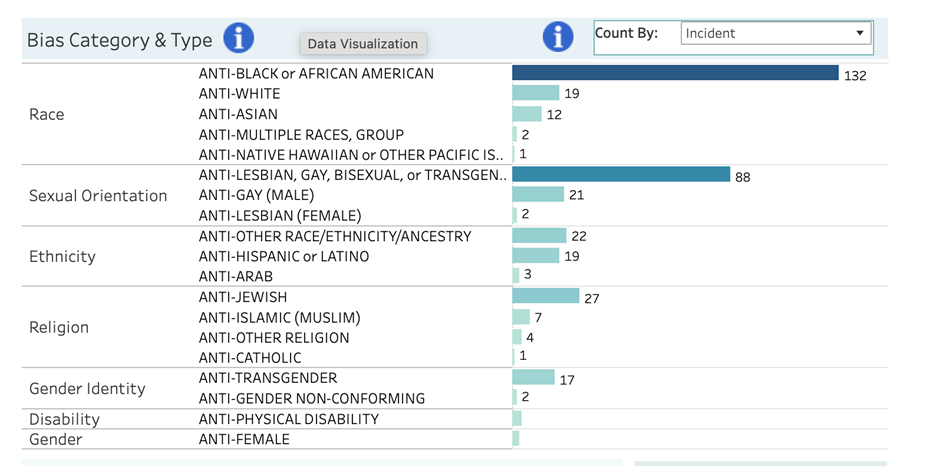
Task: Select the ANTI-HISPANIC or LATINO label
Action: pos(284,257)
